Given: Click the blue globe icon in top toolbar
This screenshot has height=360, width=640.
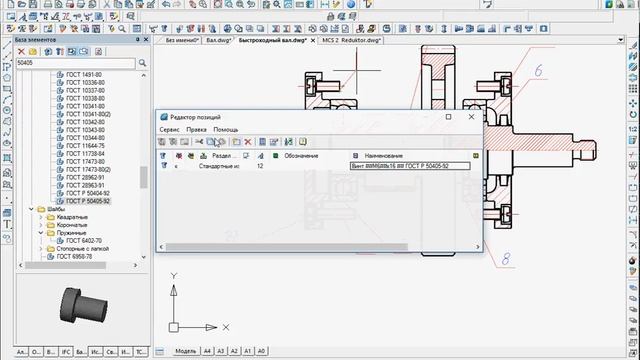Looking at the screenshot, I should click(x=351, y=4).
